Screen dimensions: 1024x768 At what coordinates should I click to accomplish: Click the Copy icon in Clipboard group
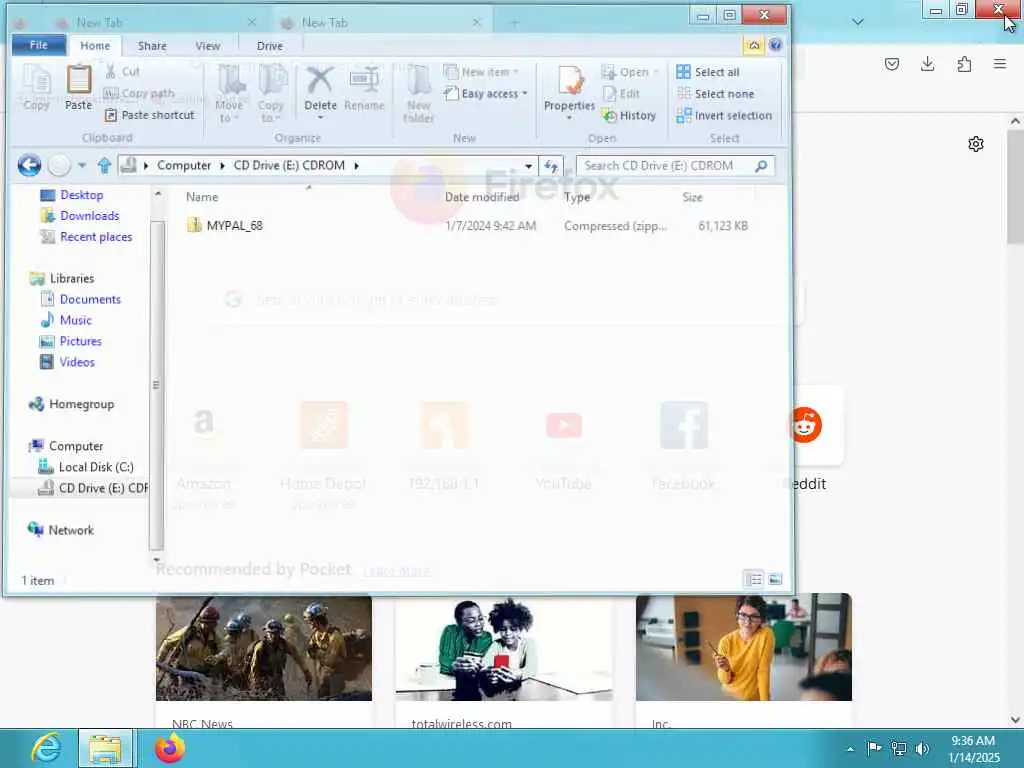37,81
